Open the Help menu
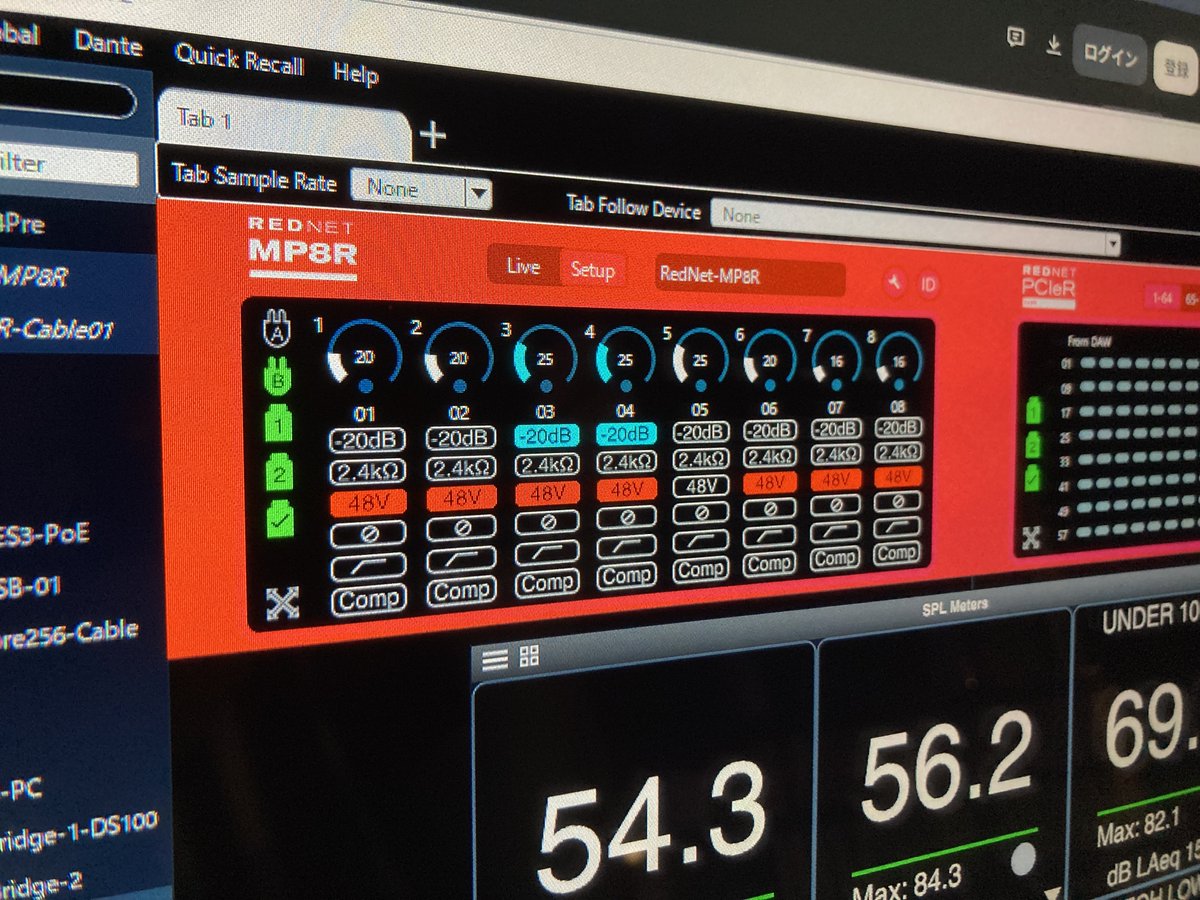Image resolution: width=1200 pixels, height=900 pixels. click(x=356, y=74)
